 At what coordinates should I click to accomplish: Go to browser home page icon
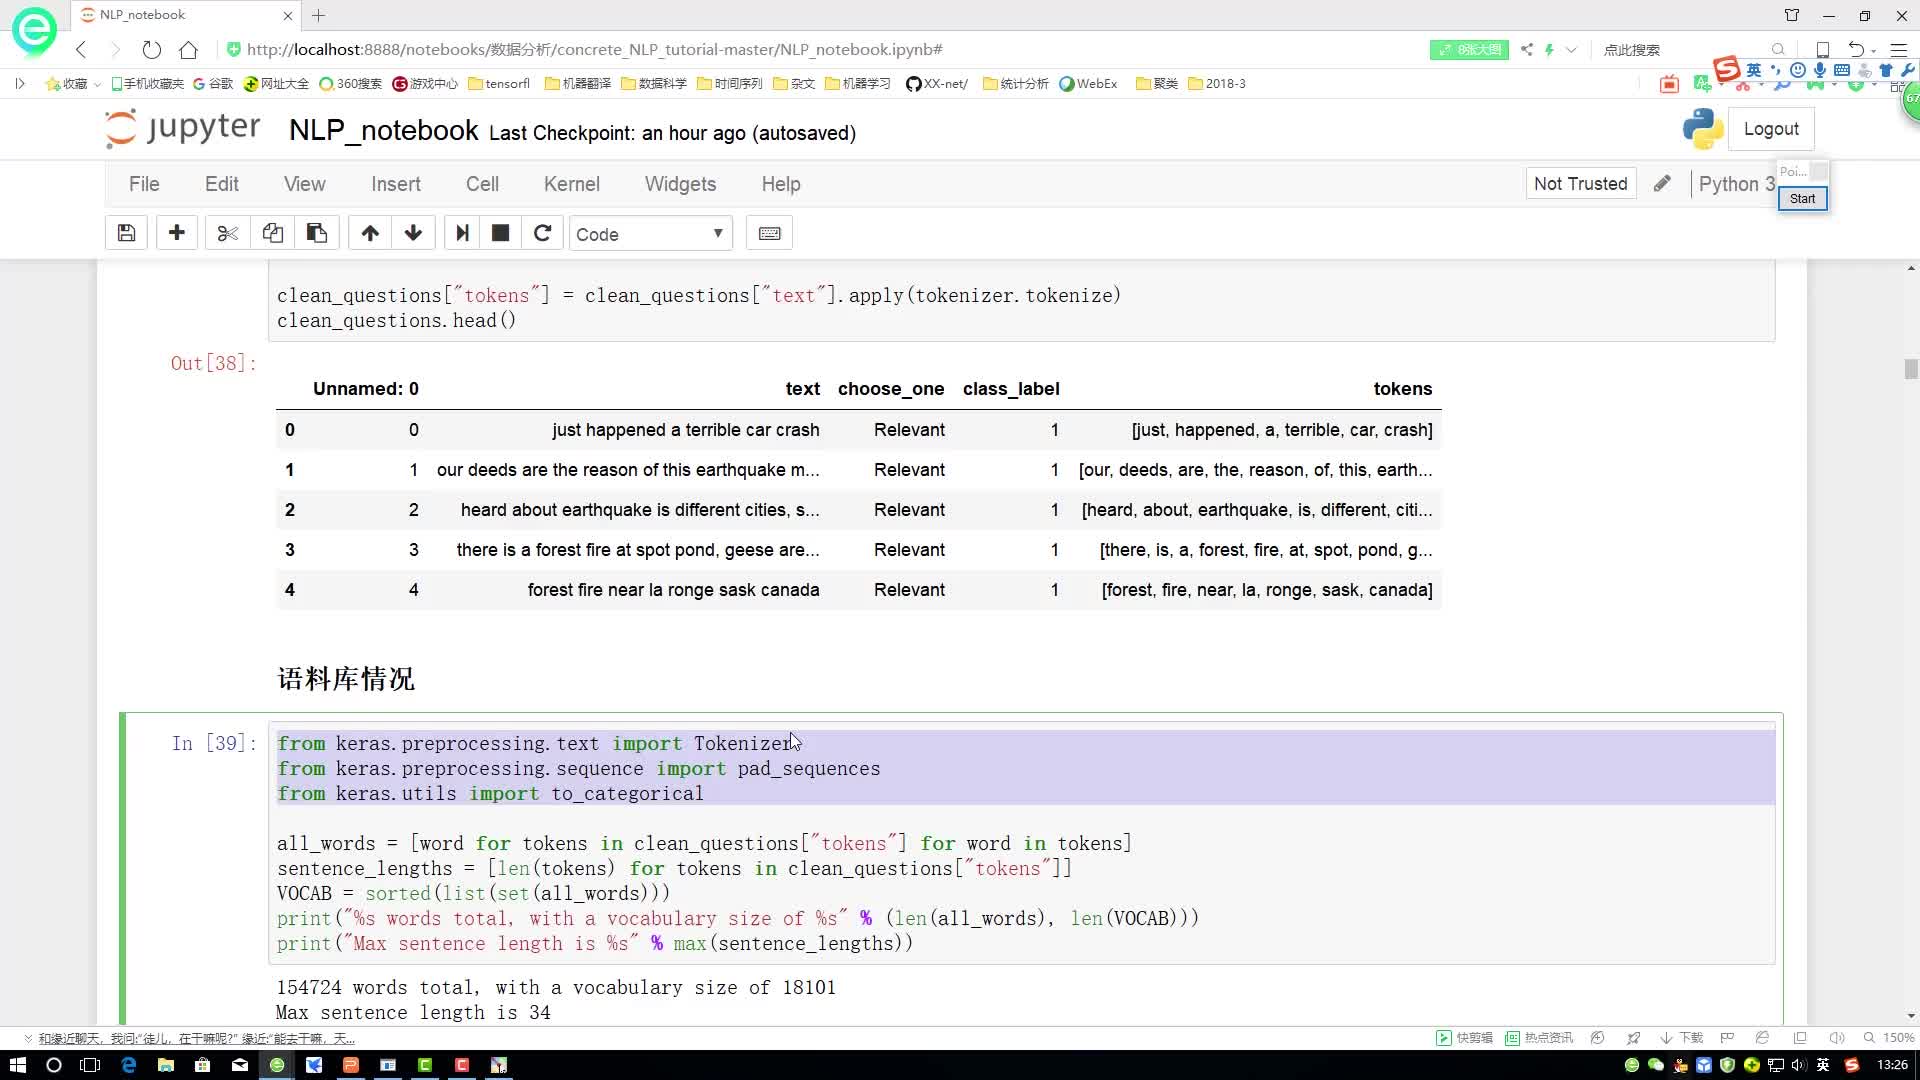188,49
